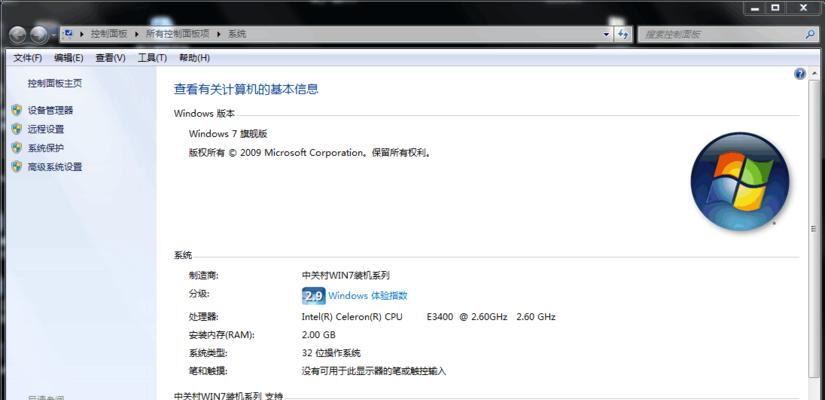Click the scrollbar up arrow

(x=813, y=74)
